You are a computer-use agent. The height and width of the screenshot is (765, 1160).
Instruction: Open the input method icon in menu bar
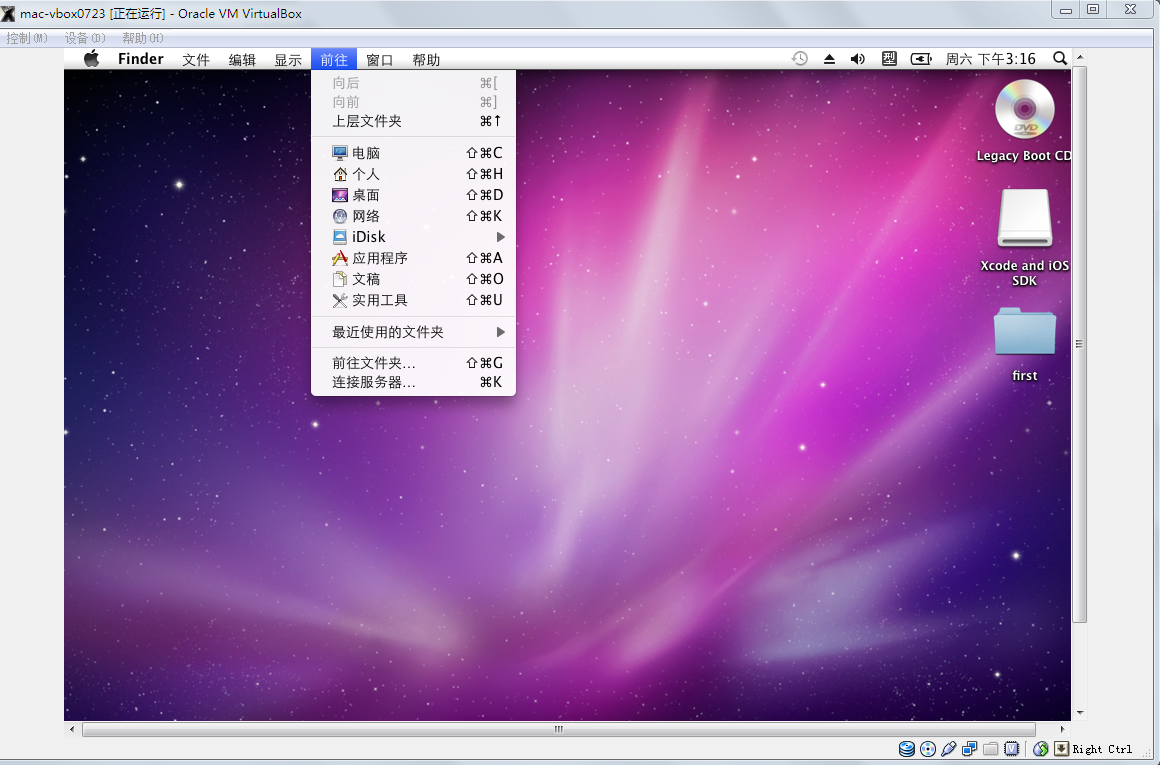point(889,58)
